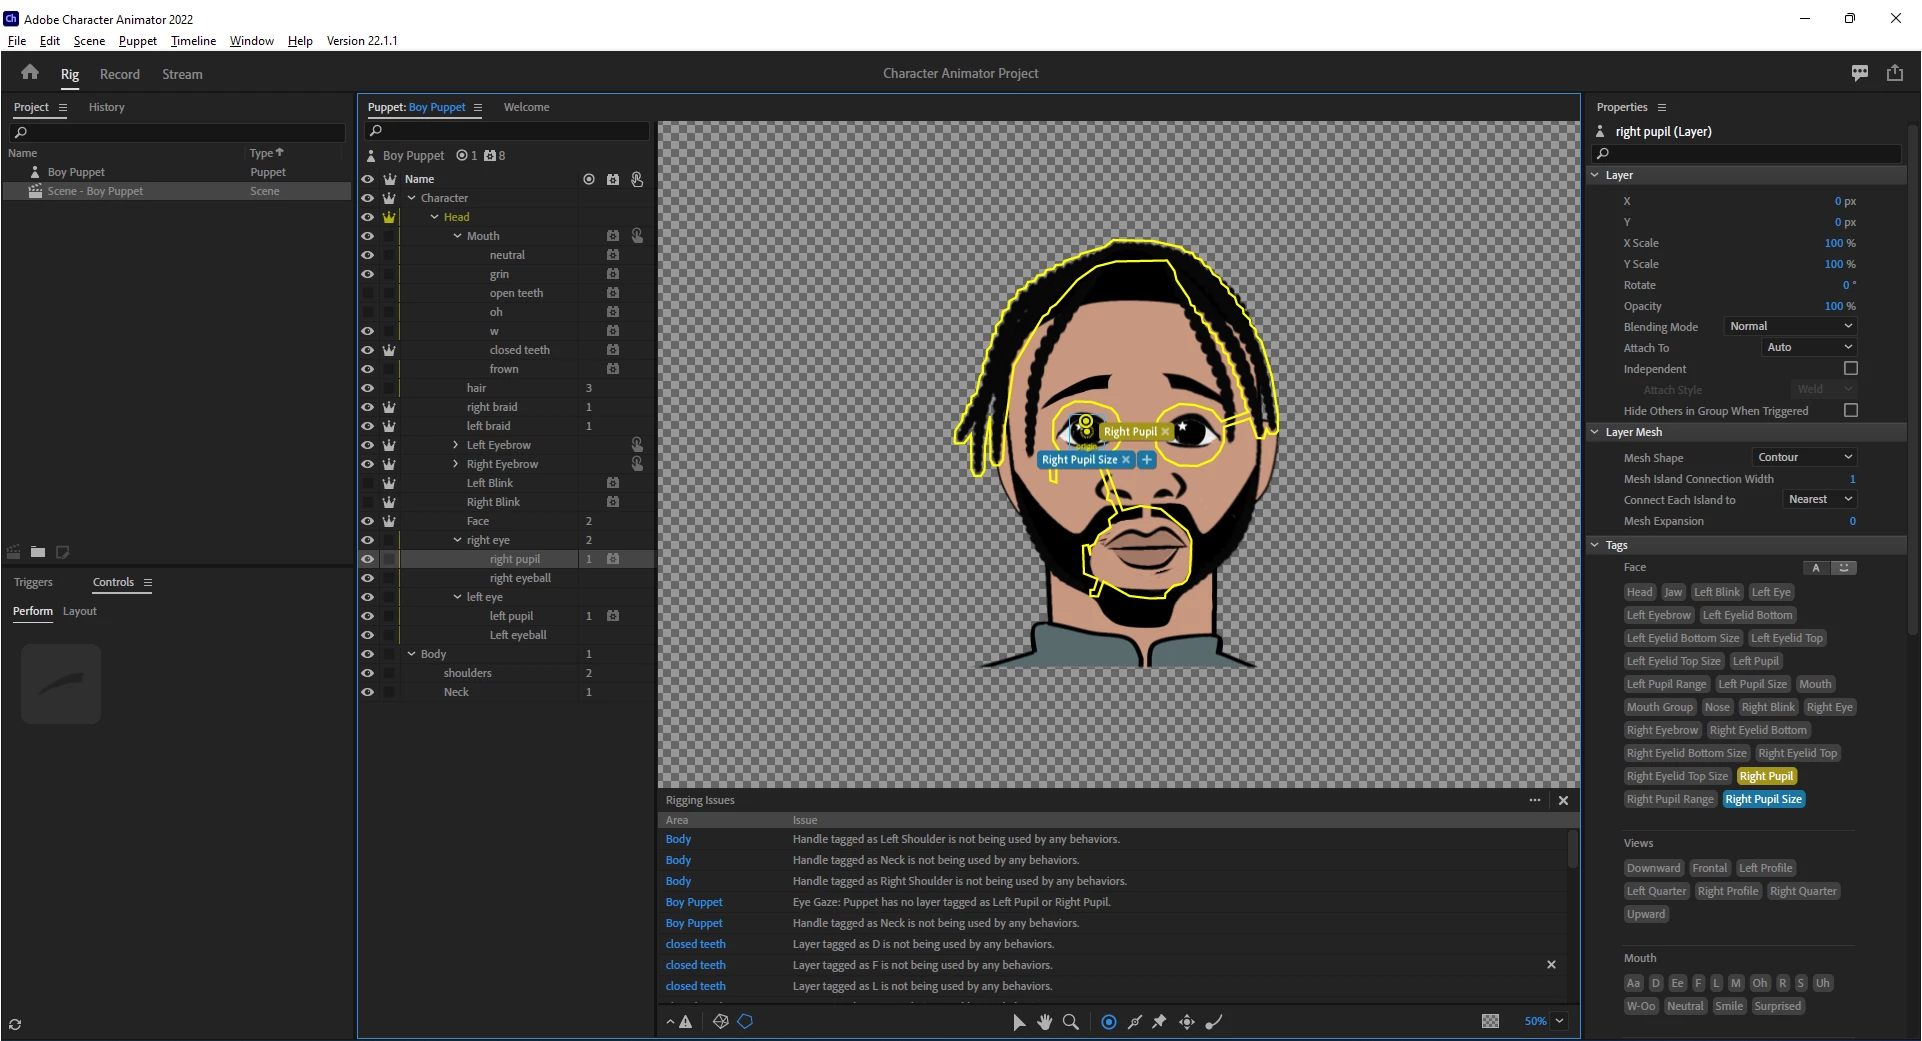The height and width of the screenshot is (1041, 1922).
Task: Click the clapperboard add-to-scene icon below project list
Action: click(x=14, y=552)
